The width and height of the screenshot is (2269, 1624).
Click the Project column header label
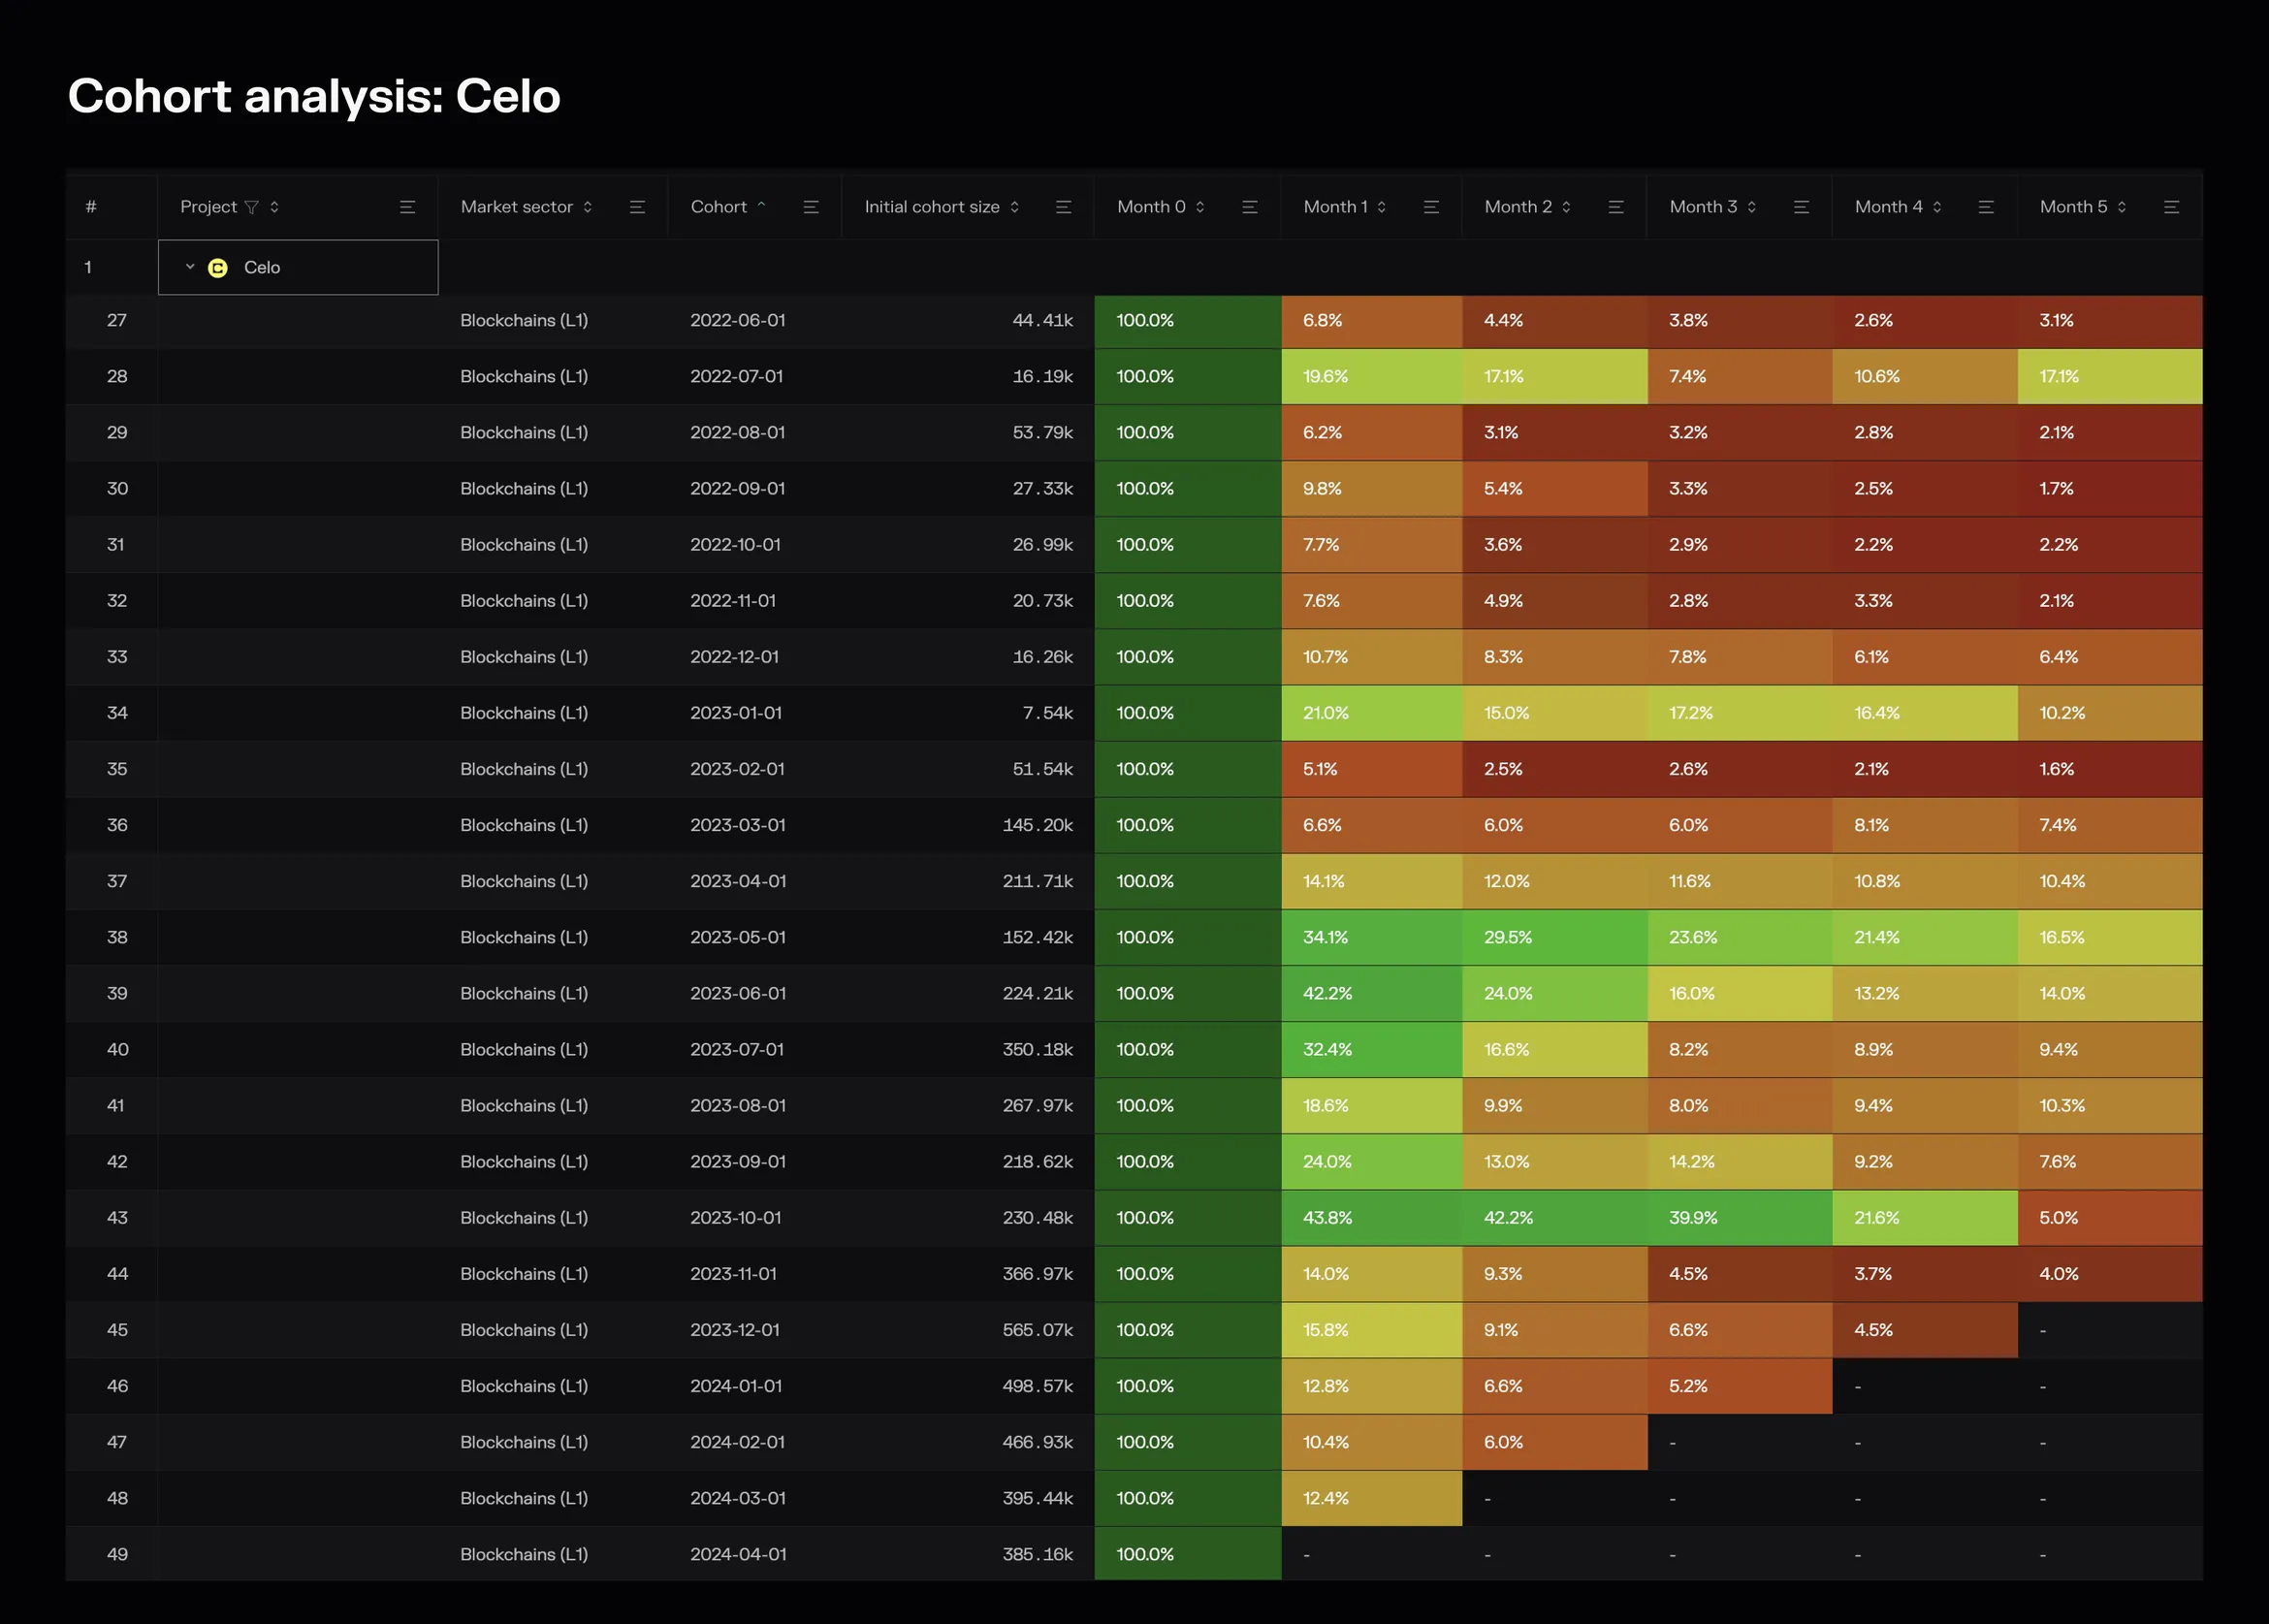pos(208,207)
